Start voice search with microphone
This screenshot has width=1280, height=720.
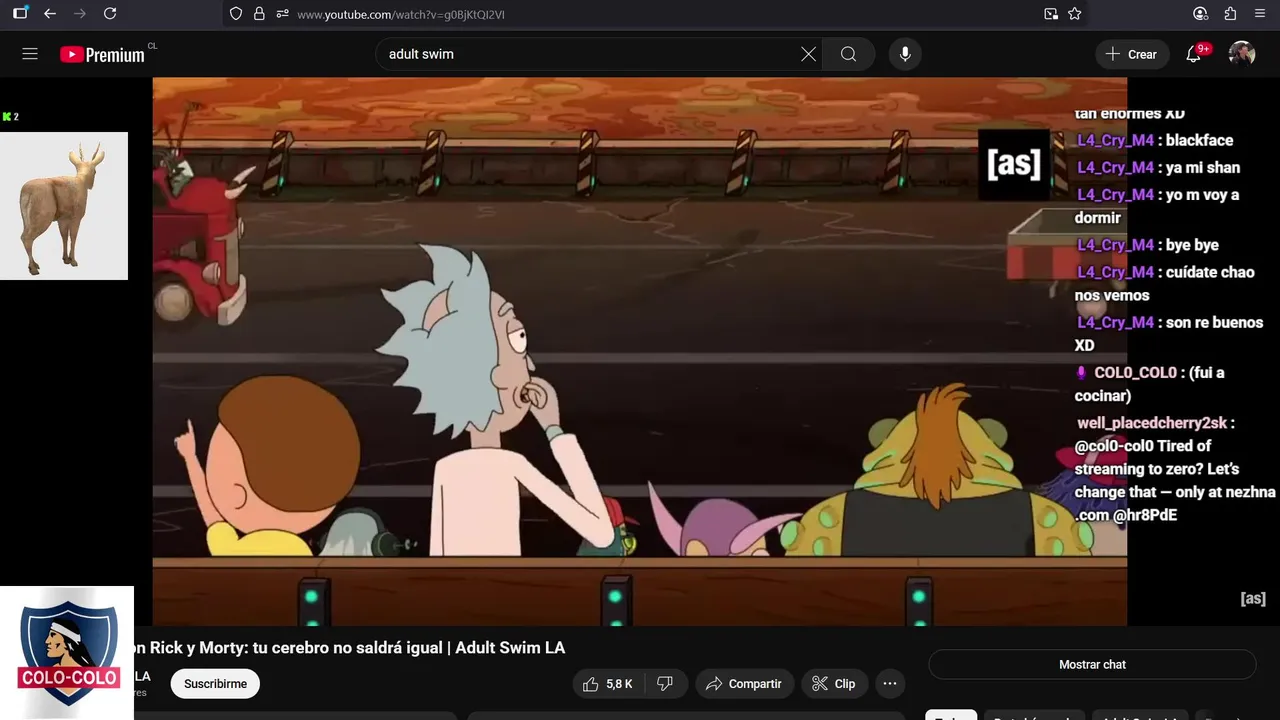click(905, 54)
